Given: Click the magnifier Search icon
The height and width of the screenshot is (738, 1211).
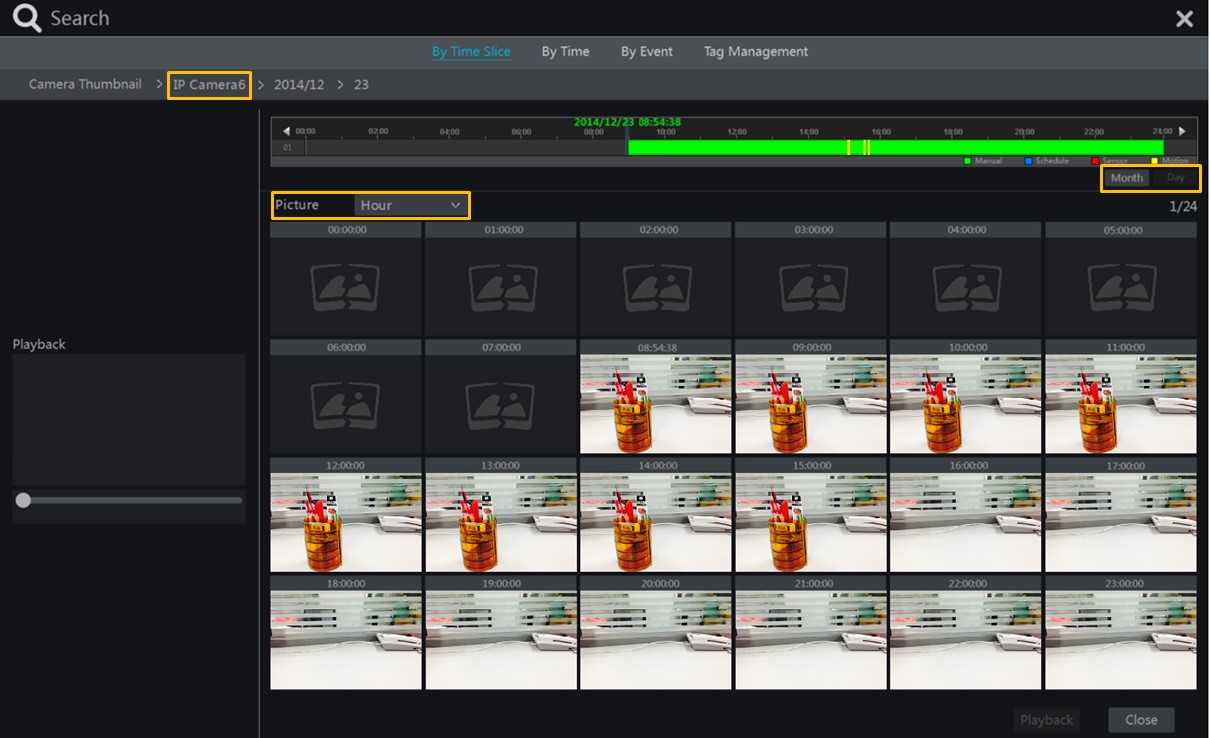Looking at the screenshot, I should [26, 19].
